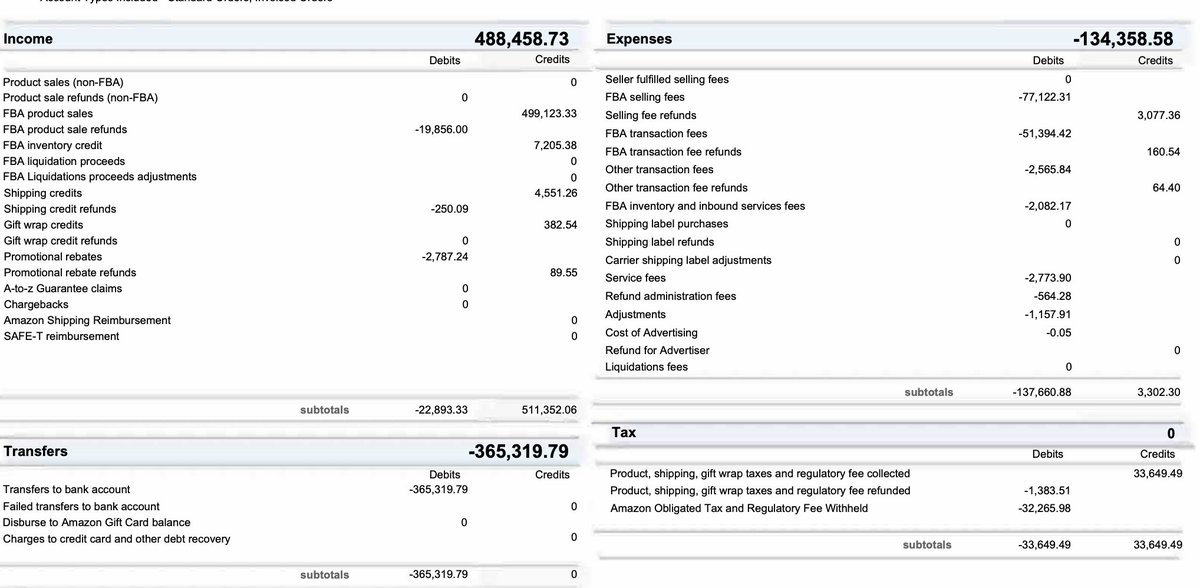Select Promotional rebates amount -2,787.24
The image size is (1200, 588).
pos(445,257)
